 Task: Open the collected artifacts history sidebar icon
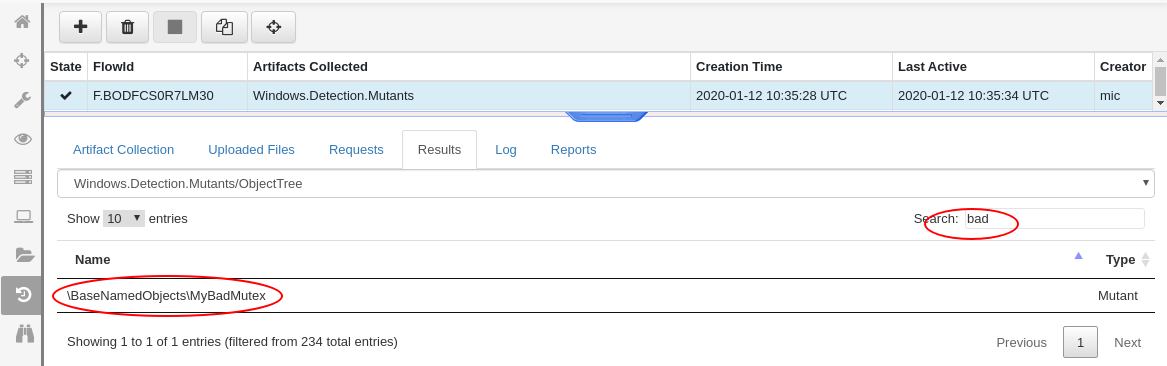(22, 295)
